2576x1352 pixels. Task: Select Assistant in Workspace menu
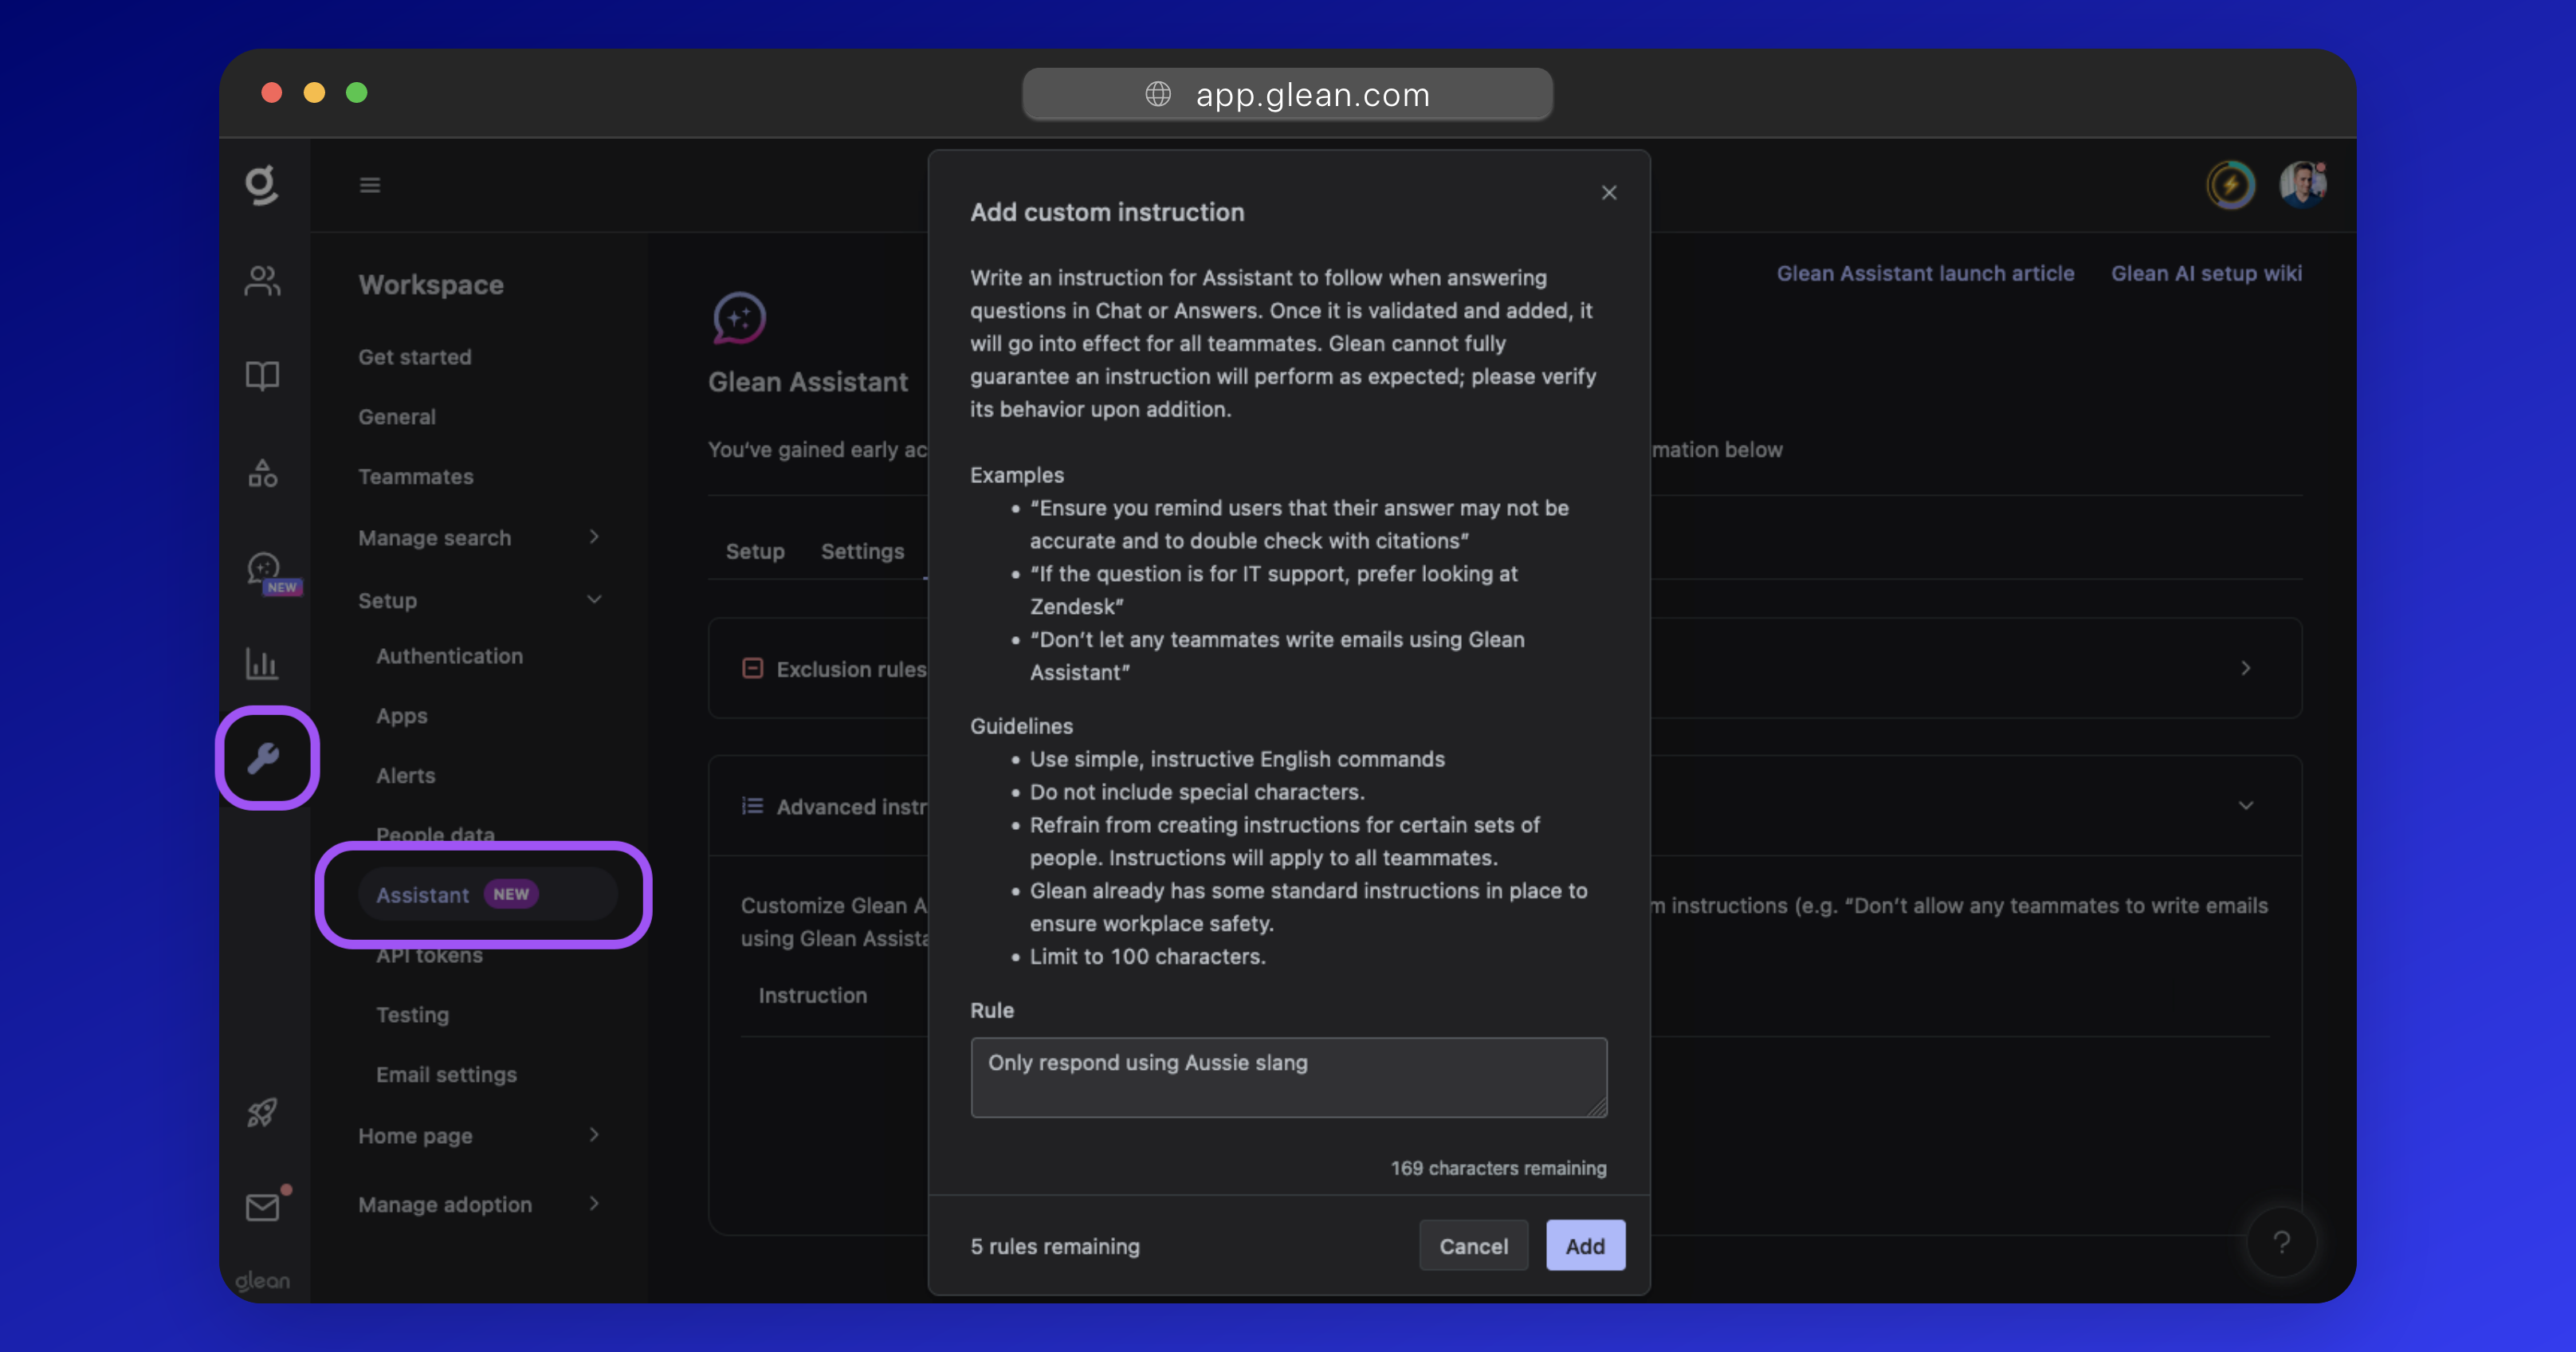click(423, 895)
